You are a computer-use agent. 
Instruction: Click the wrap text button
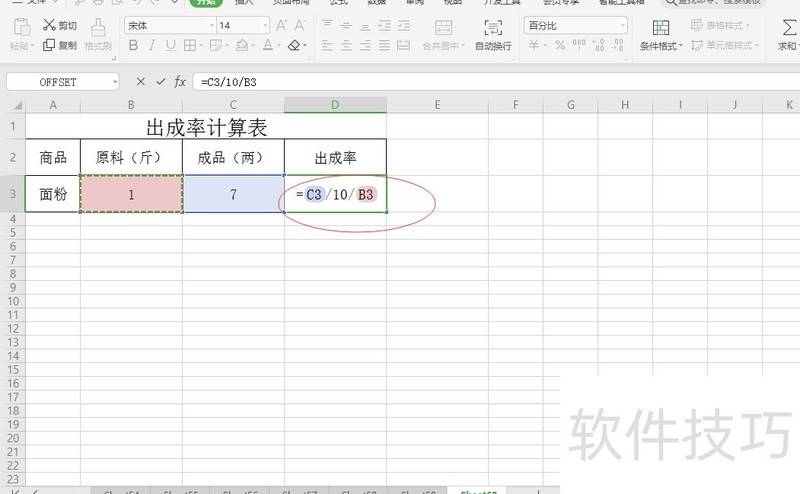492,33
